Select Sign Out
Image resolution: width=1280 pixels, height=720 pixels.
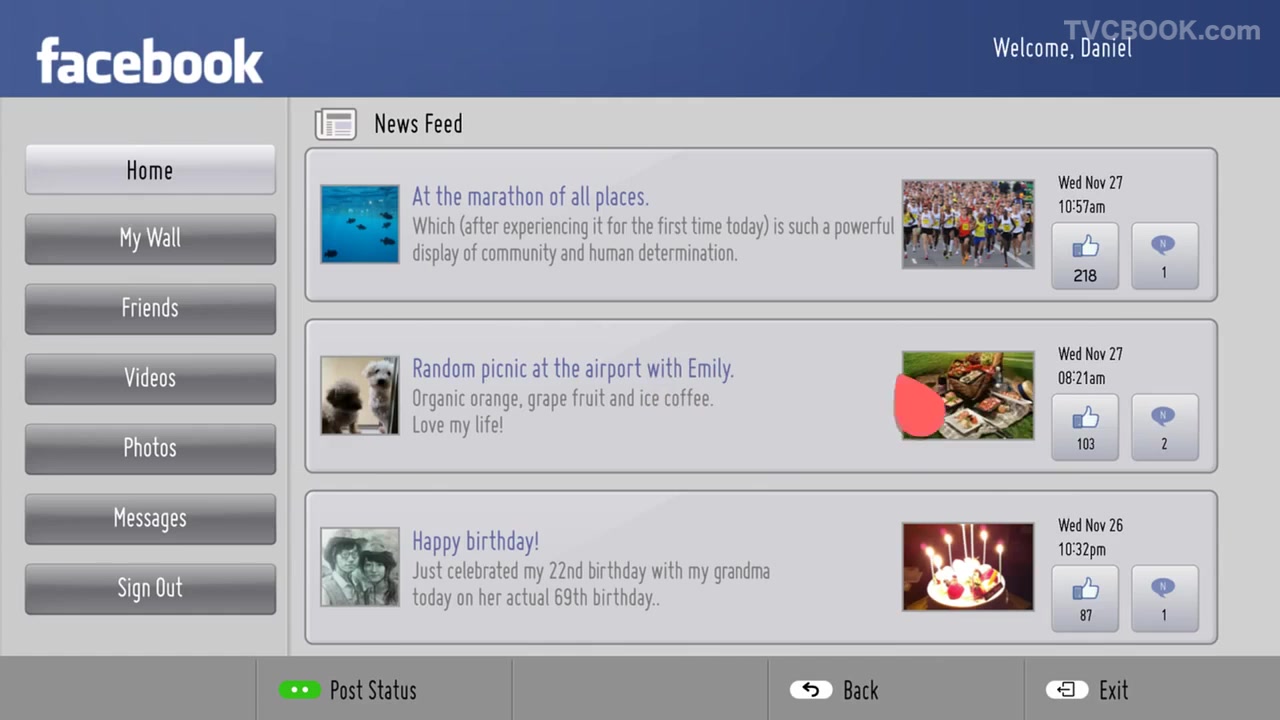click(x=150, y=588)
